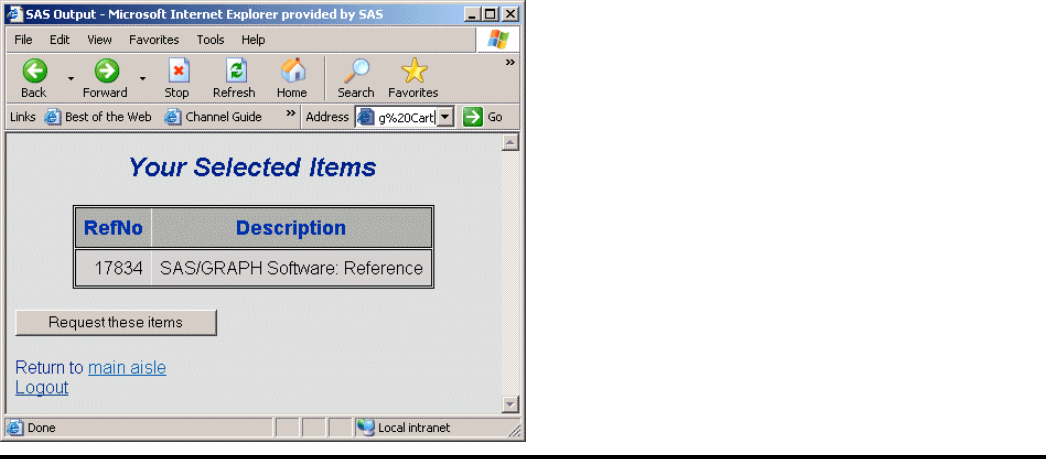Open the Forward history dropdown arrow
This screenshot has width=1046, height=459.
(143, 79)
